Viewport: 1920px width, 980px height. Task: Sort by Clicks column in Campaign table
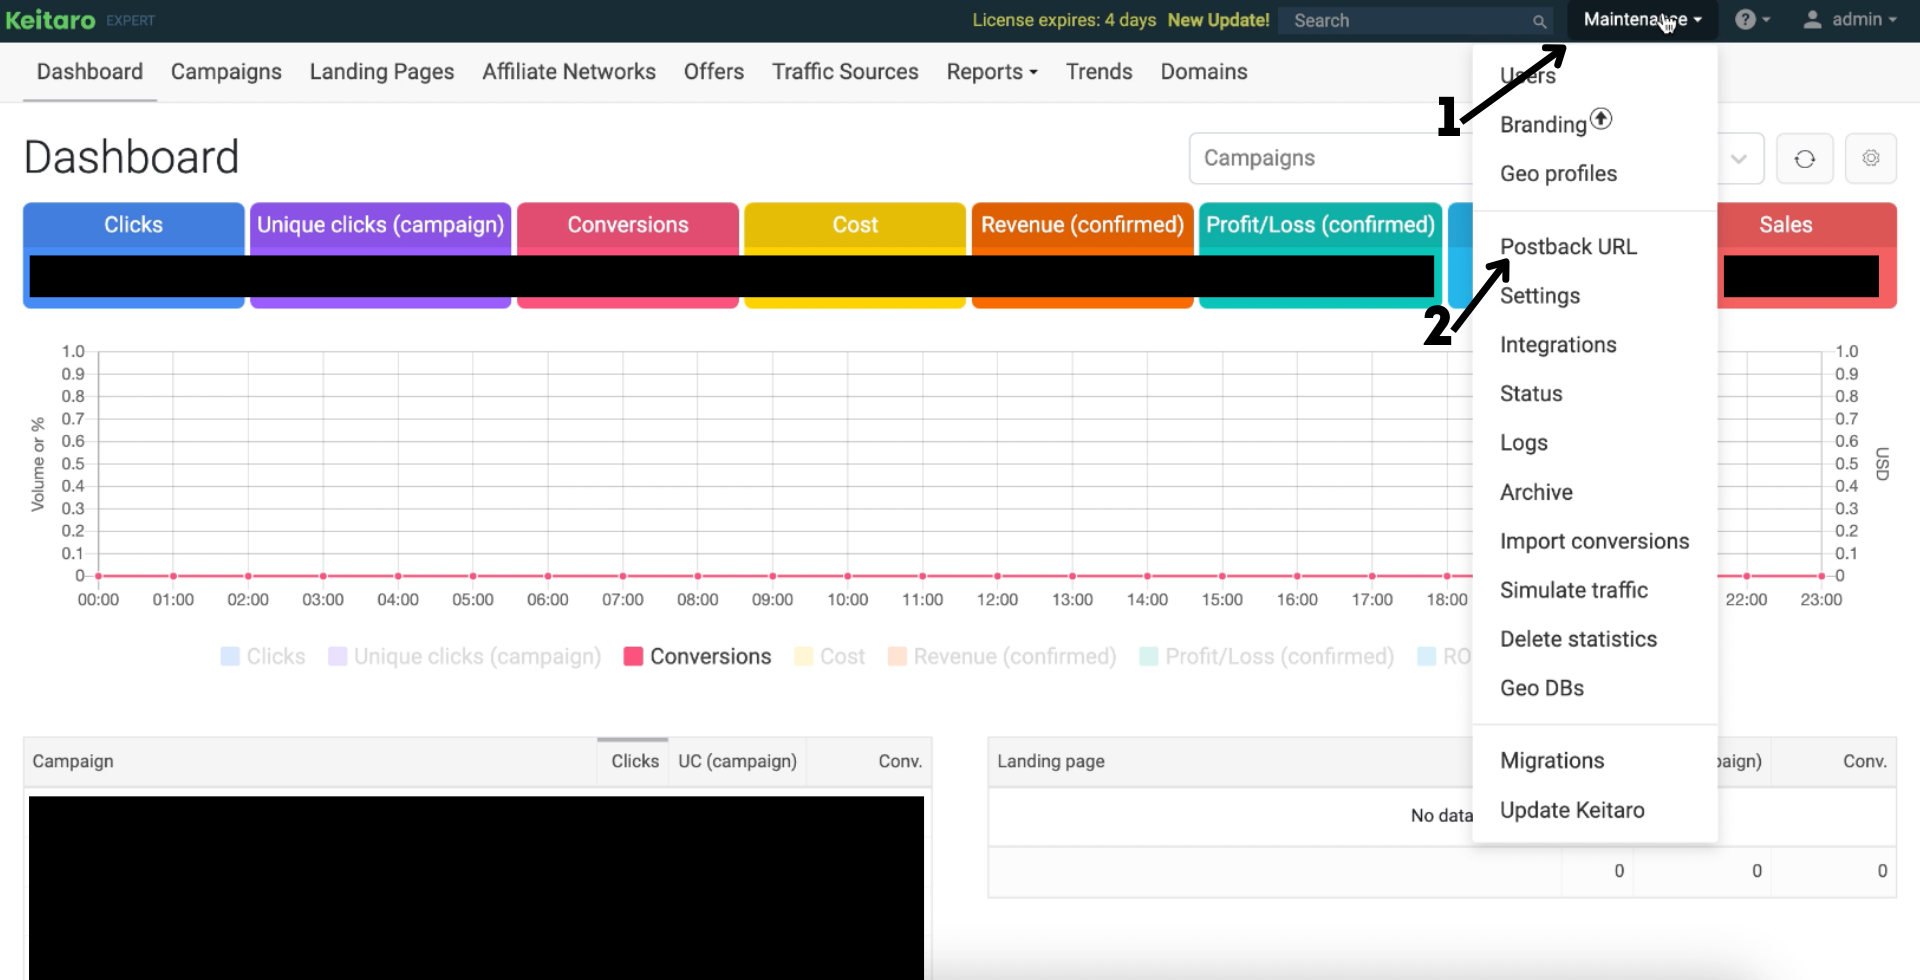pyautogui.click(x=634, y=761)
